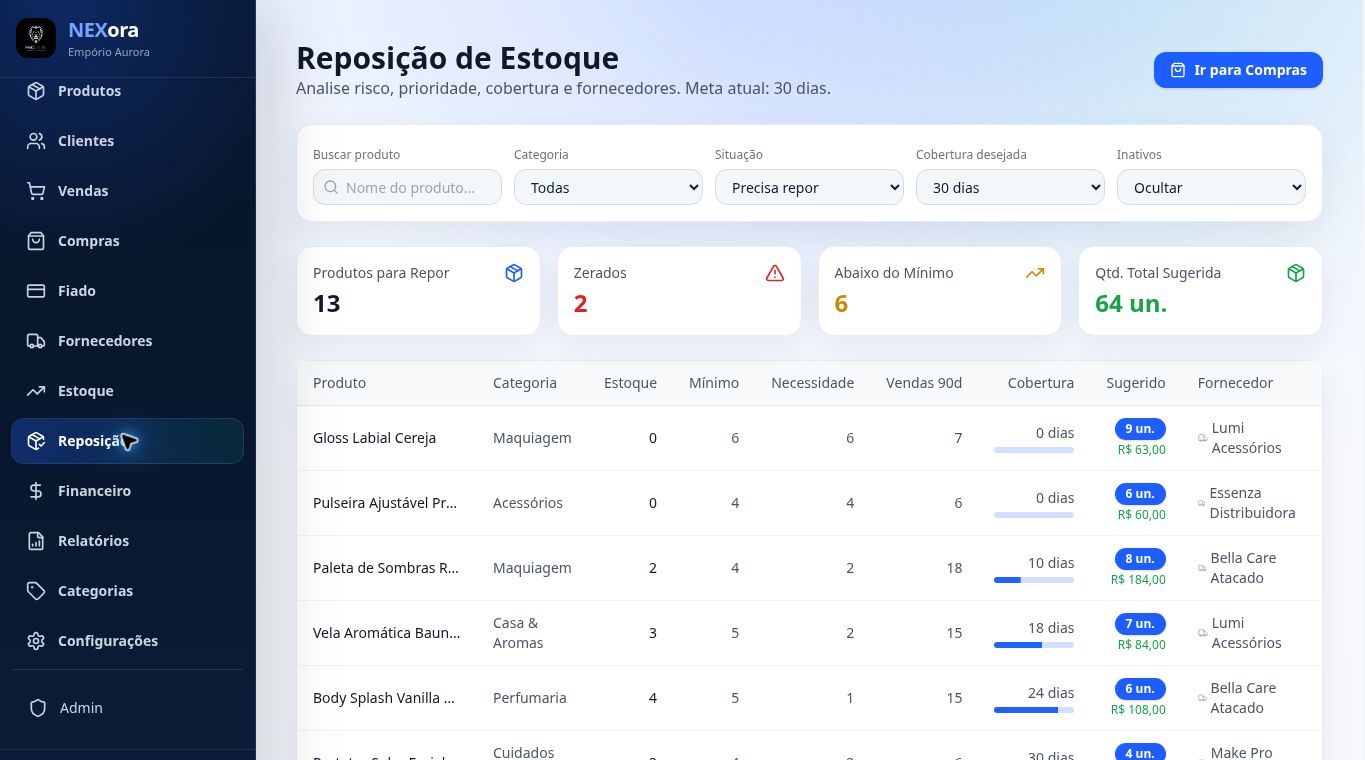Click the Admin shield icon
The height and width of the screenshot is (760, 1365).
point(38,708)
